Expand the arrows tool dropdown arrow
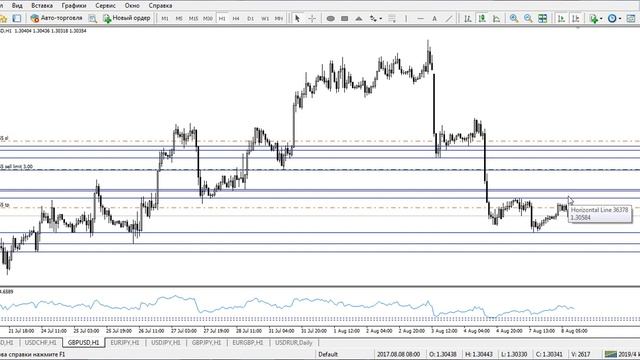Image resolution: width=640 pixels, height=360 pixels. click(x=380, y=18)
